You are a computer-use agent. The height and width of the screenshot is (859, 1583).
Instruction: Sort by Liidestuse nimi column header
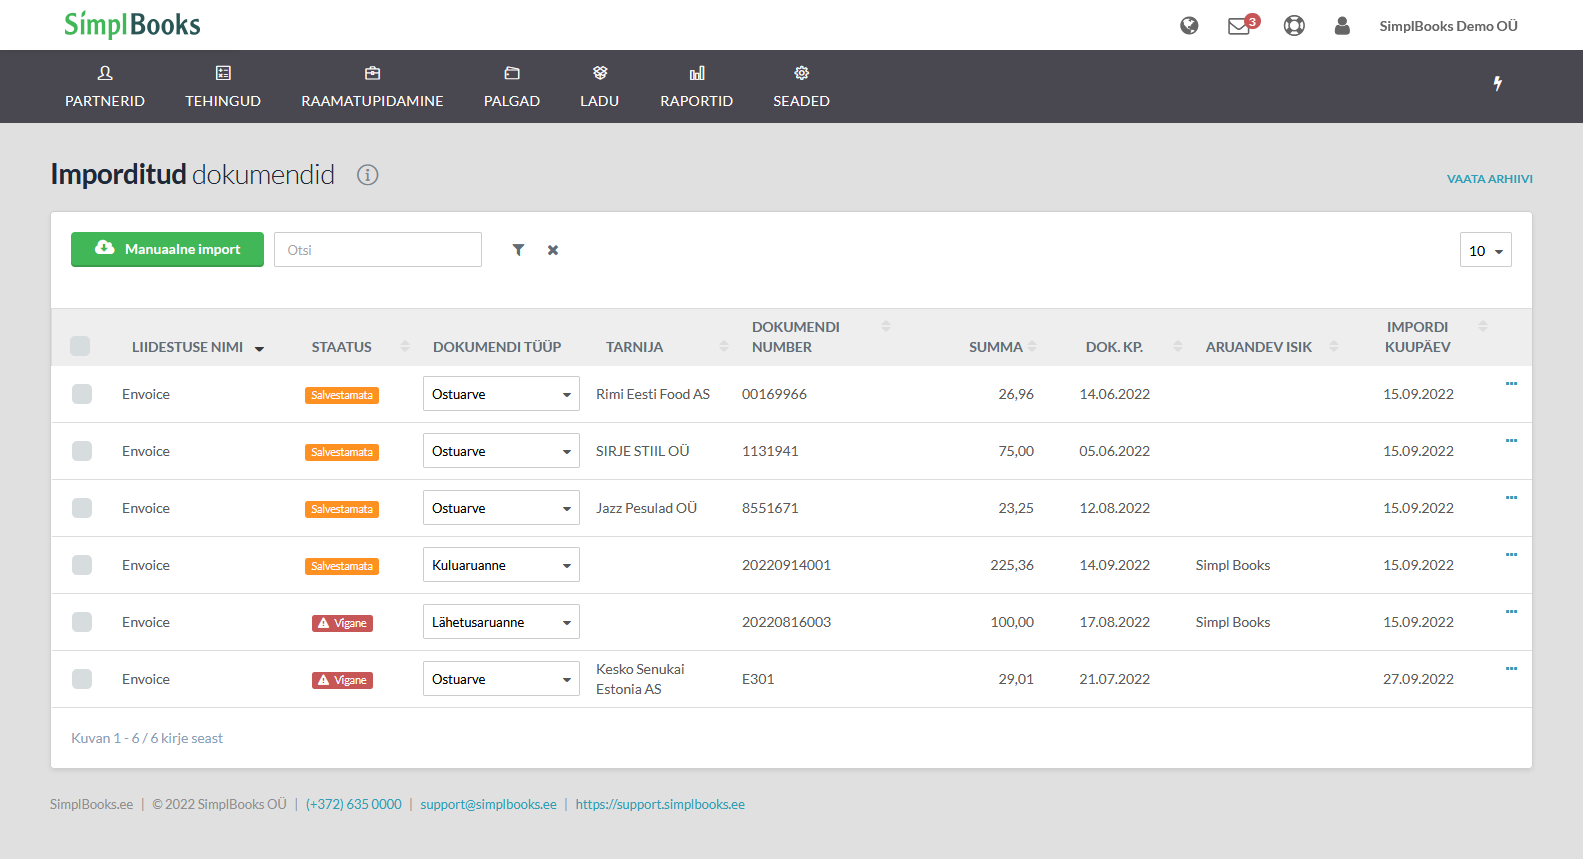tap(198, 347)
